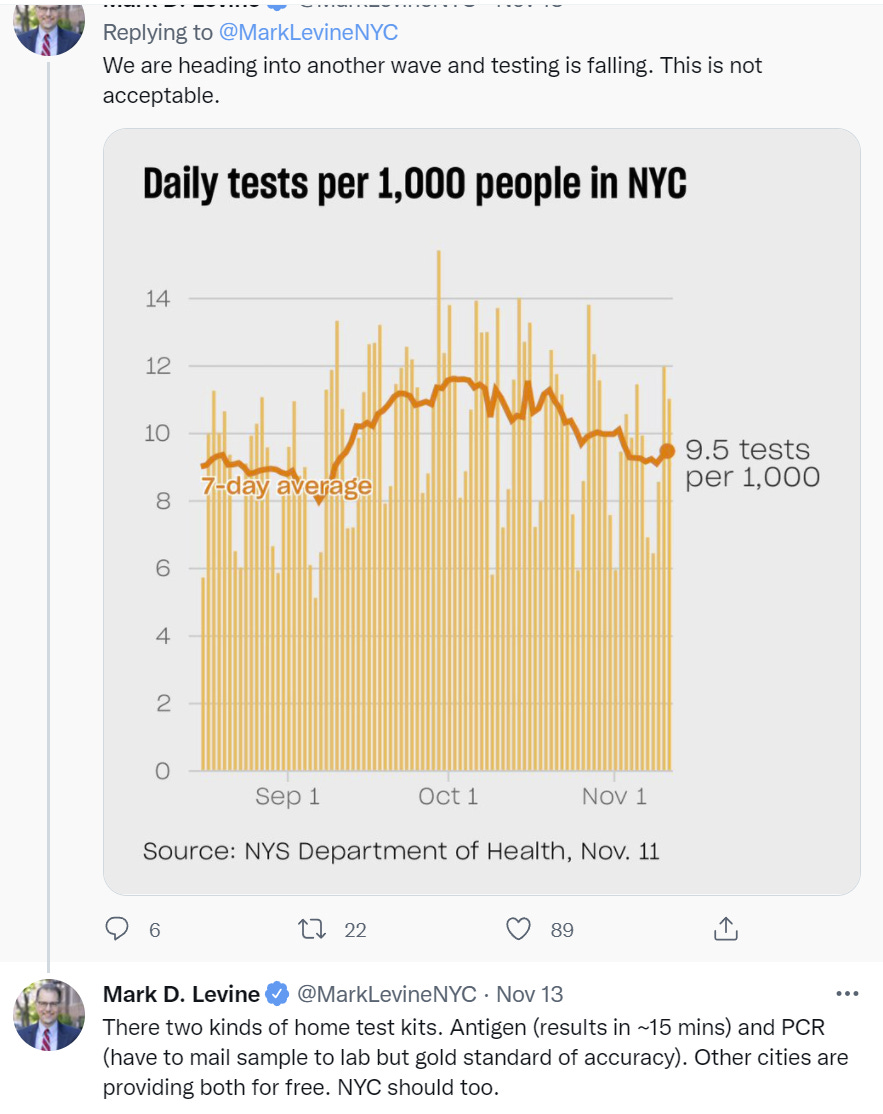Click the reply count of 6
This screenshot has height=1114, width=883.
[x=154, y=930]
